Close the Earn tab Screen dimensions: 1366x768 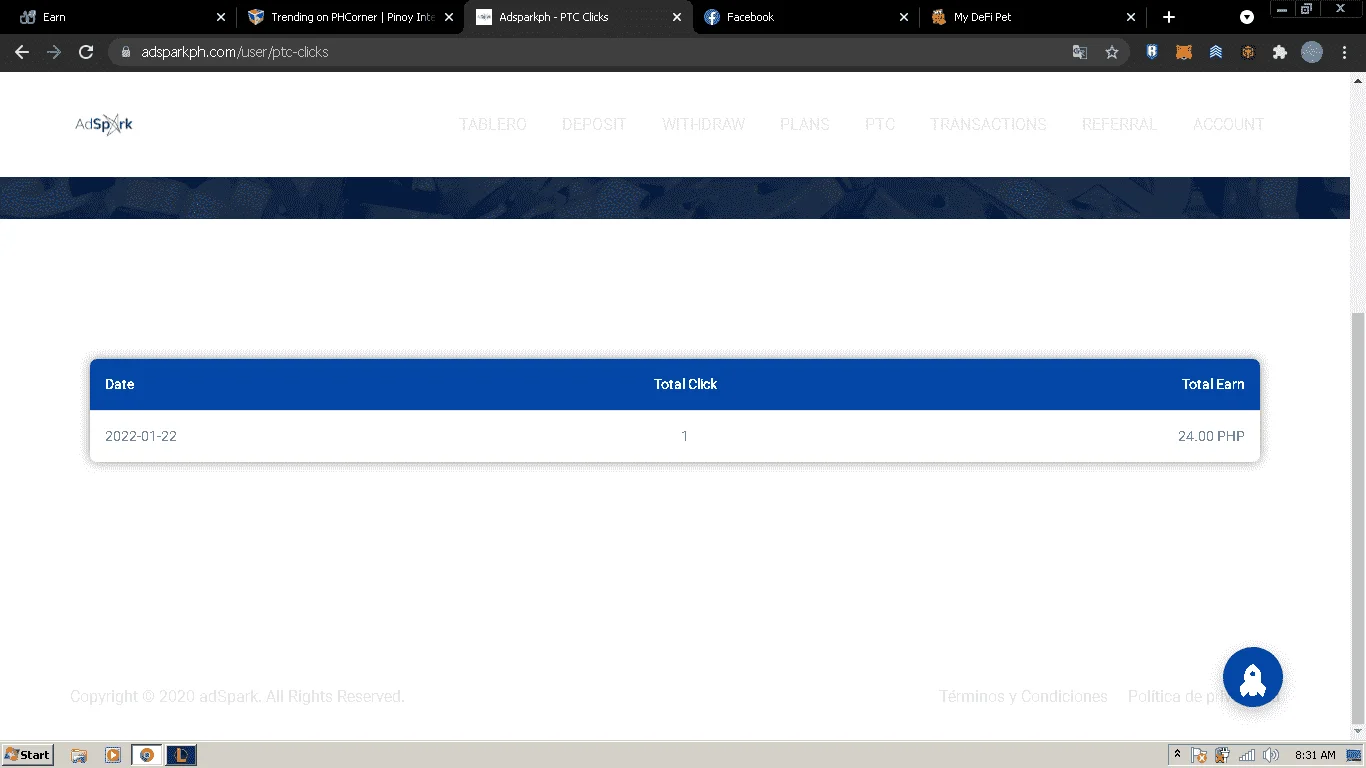pyautogui.click(x=221, y=17)
